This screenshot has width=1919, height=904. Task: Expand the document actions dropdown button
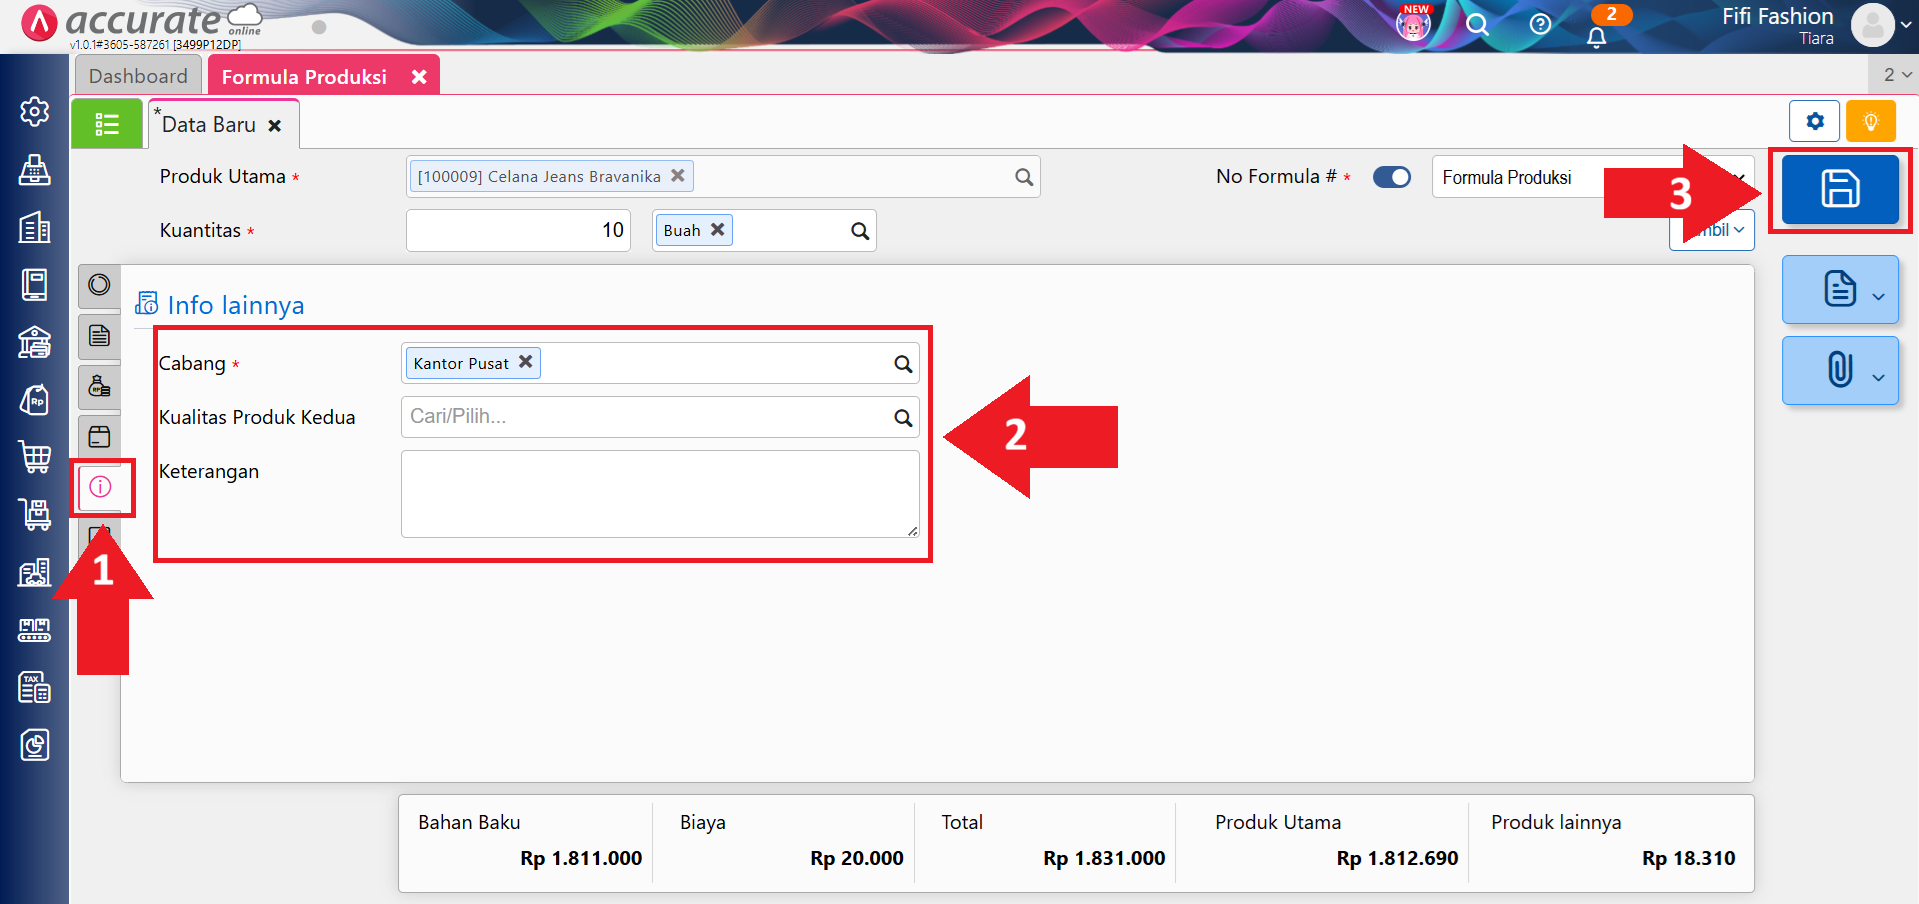coord(1840,290)
